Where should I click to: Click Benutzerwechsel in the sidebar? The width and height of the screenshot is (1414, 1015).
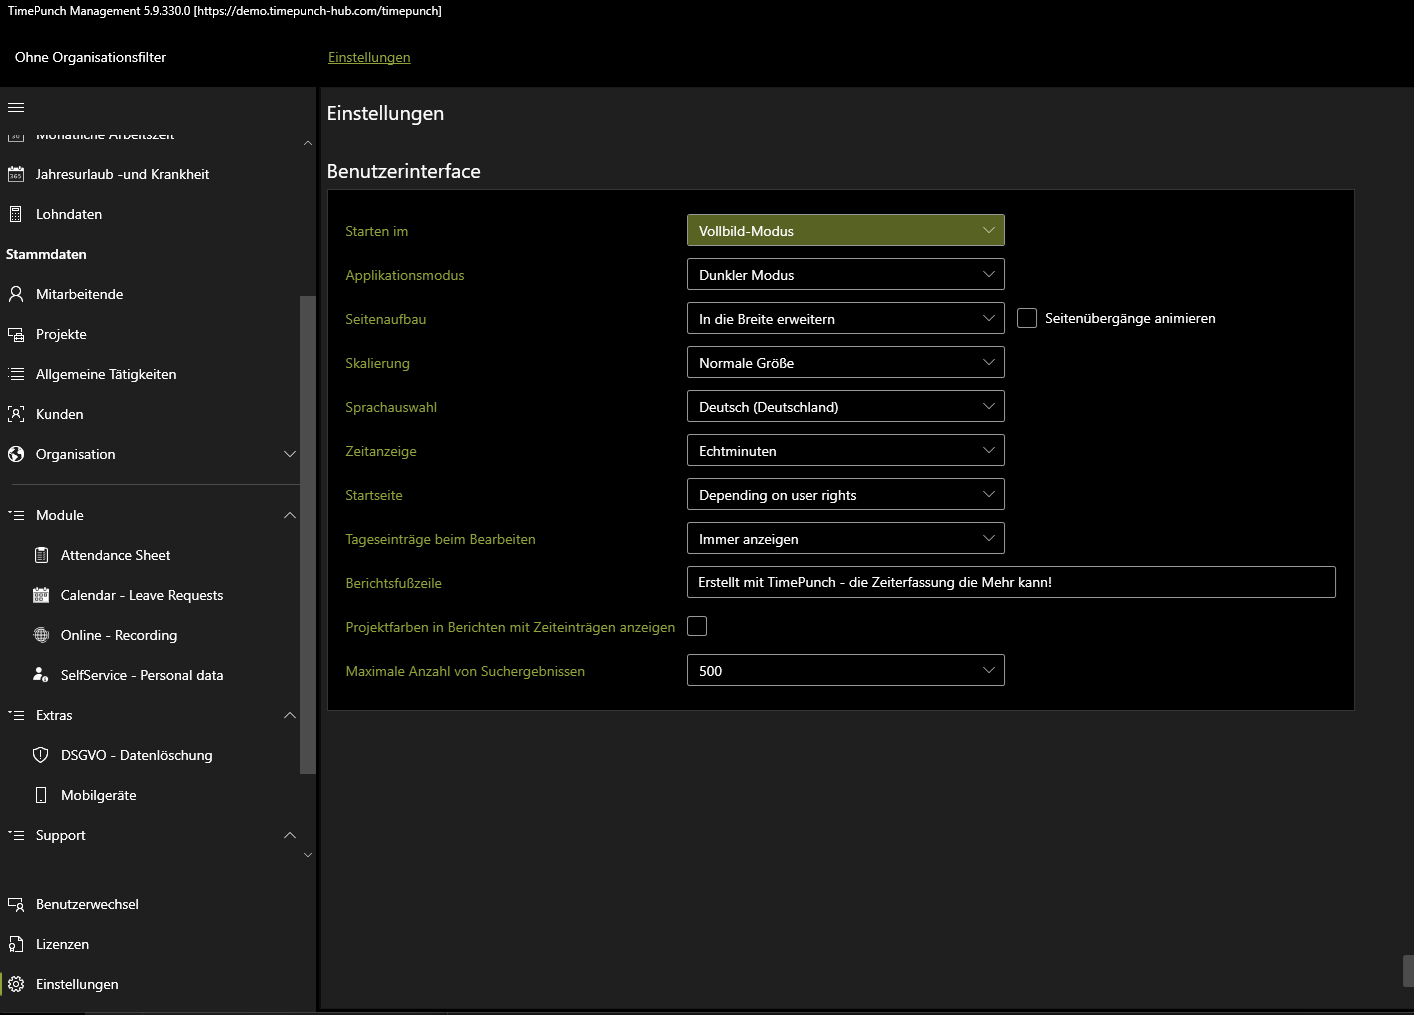(87, 904)
